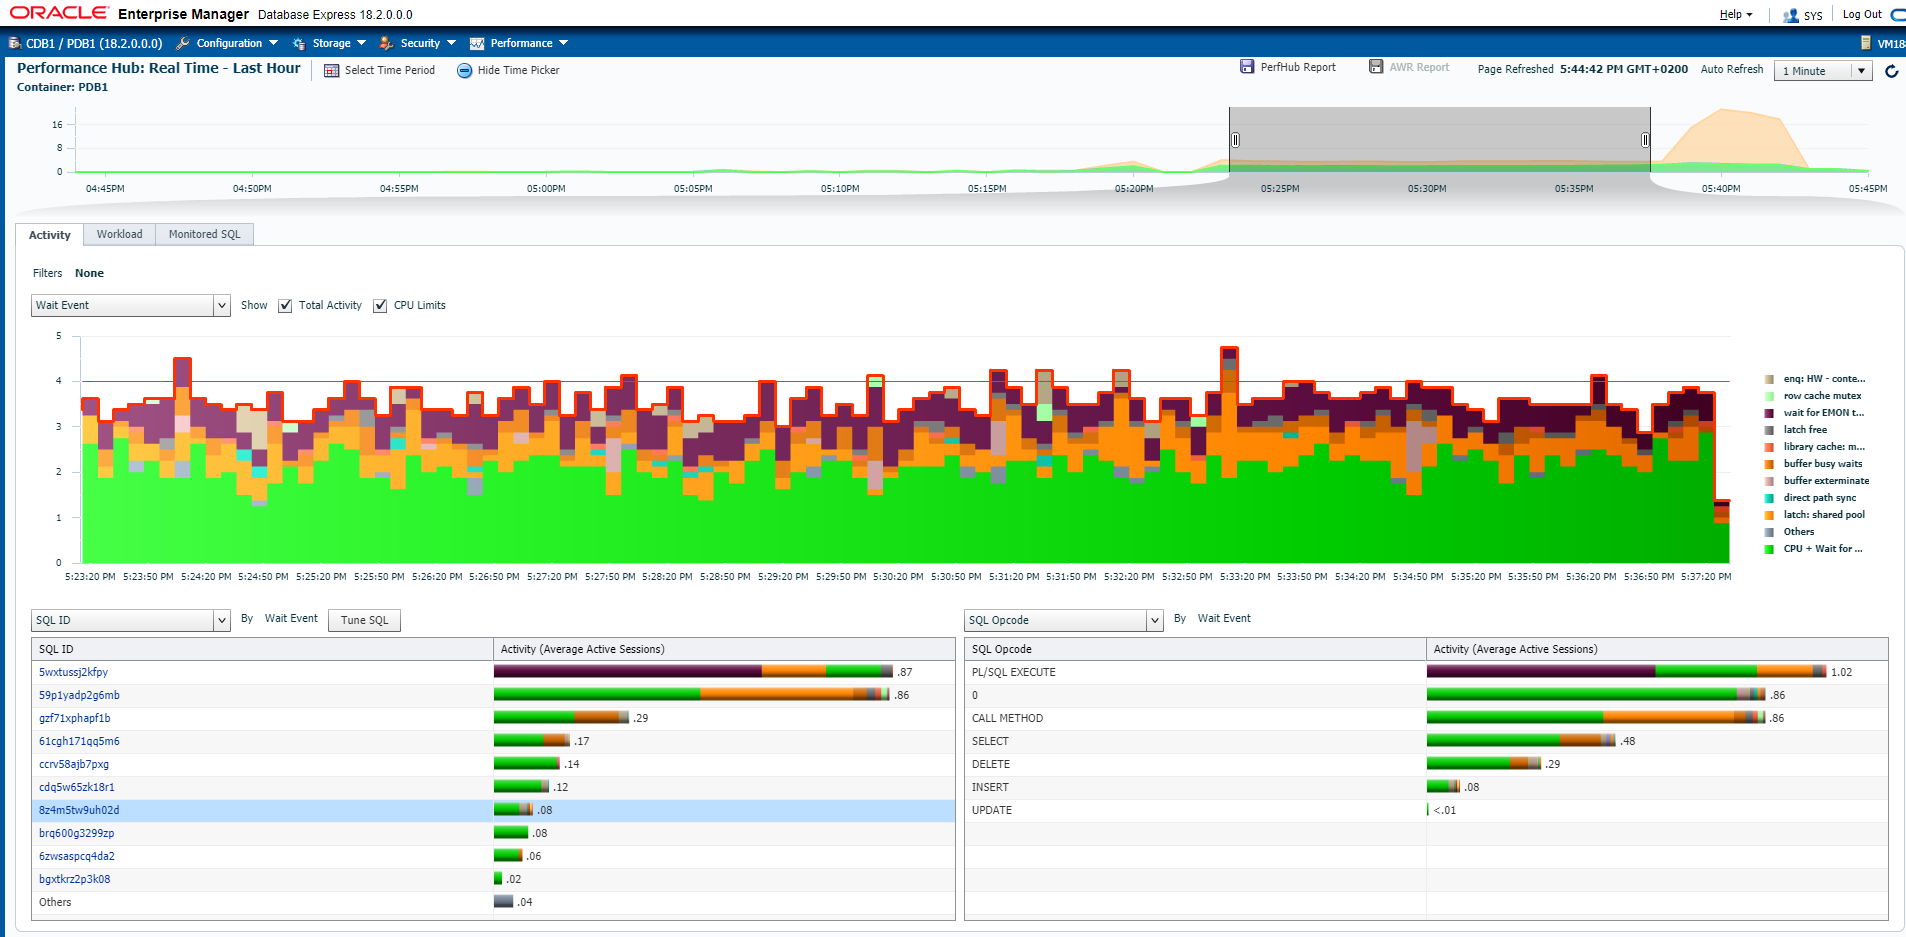Click the 5wxtussj2kfpy activity bar

(x=693, y=672)
